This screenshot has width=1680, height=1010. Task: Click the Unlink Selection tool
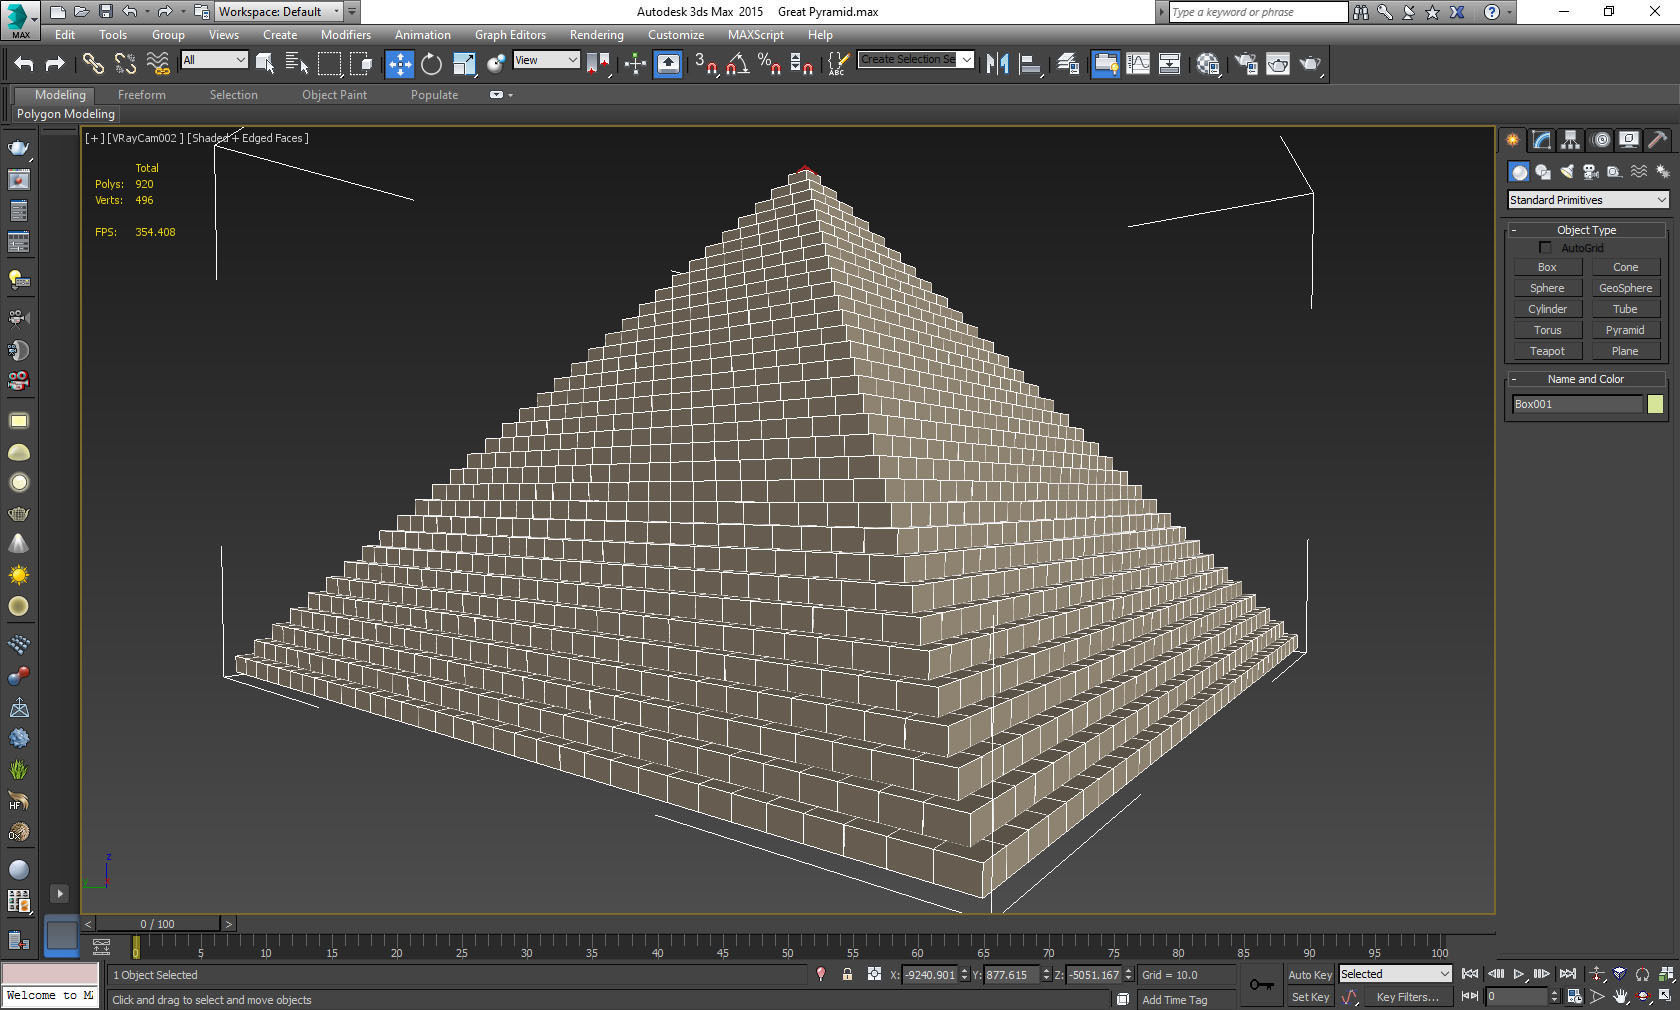click(x=125, y=64)
